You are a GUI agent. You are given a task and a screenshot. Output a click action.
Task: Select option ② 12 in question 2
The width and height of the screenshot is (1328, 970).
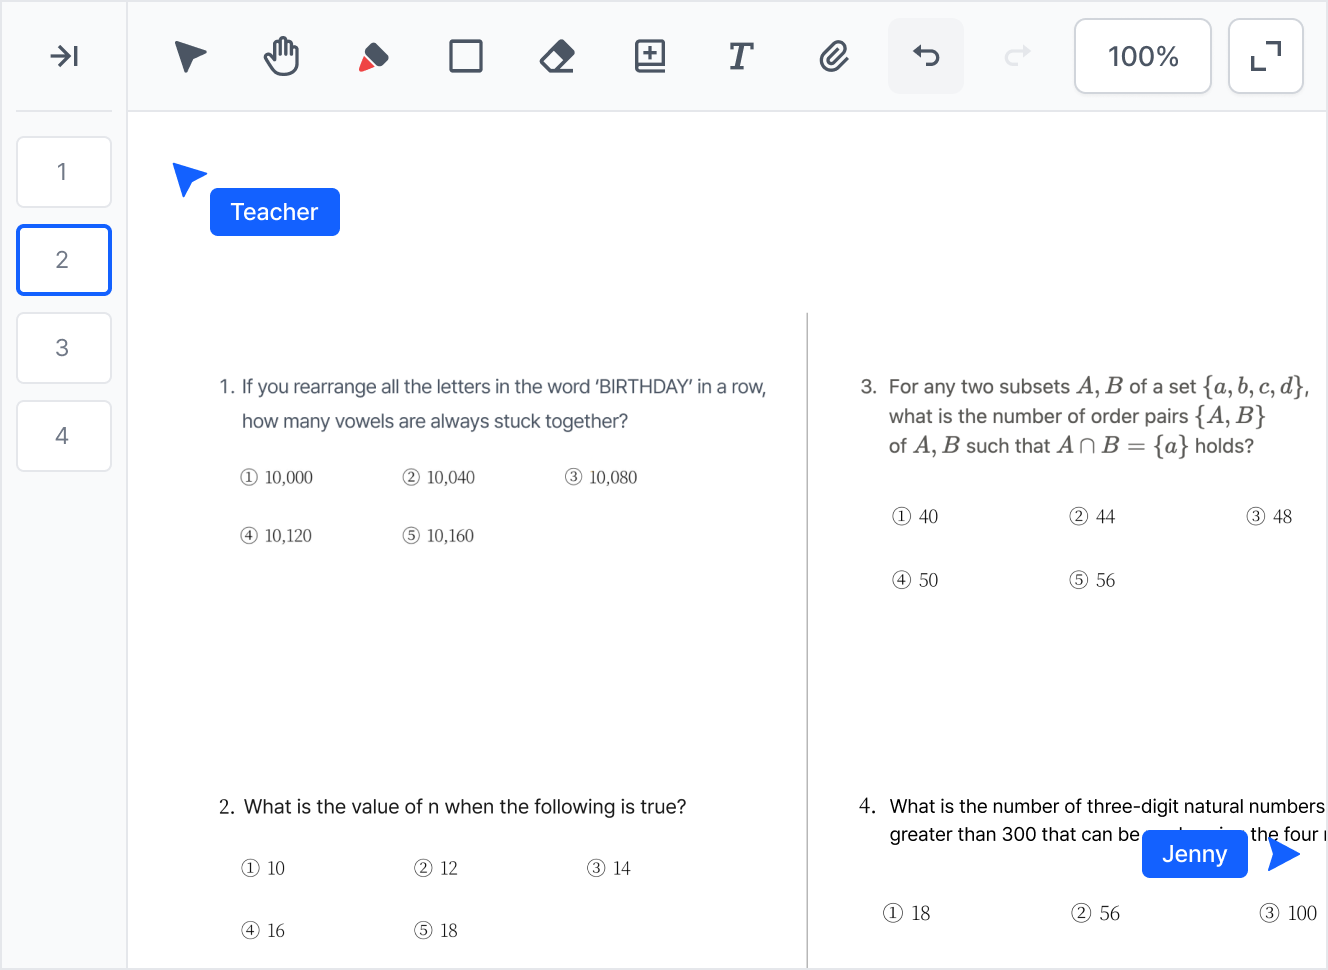(436, 869)
